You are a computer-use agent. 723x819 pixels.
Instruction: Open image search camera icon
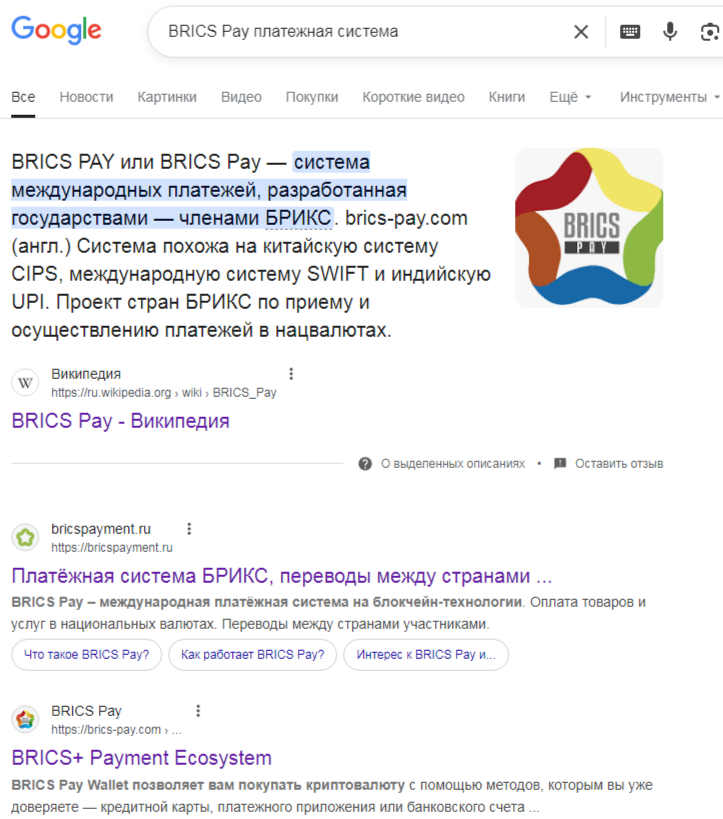tap(710, 32)
